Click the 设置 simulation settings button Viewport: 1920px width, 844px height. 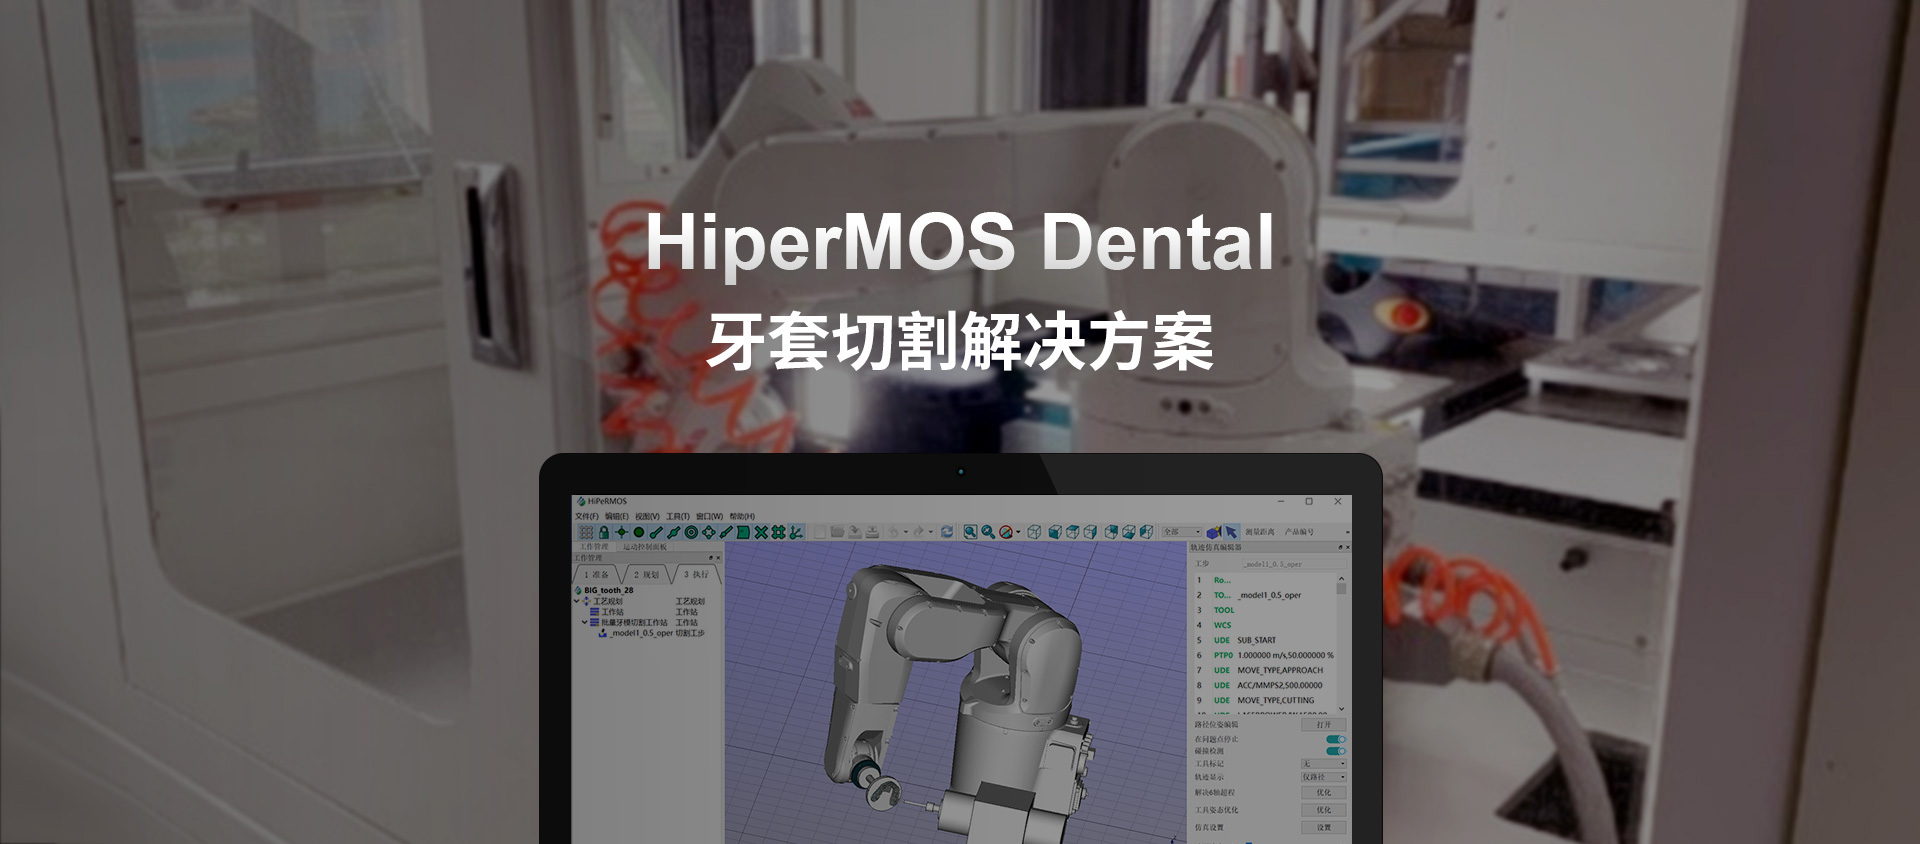click(x=1324, y=827)
